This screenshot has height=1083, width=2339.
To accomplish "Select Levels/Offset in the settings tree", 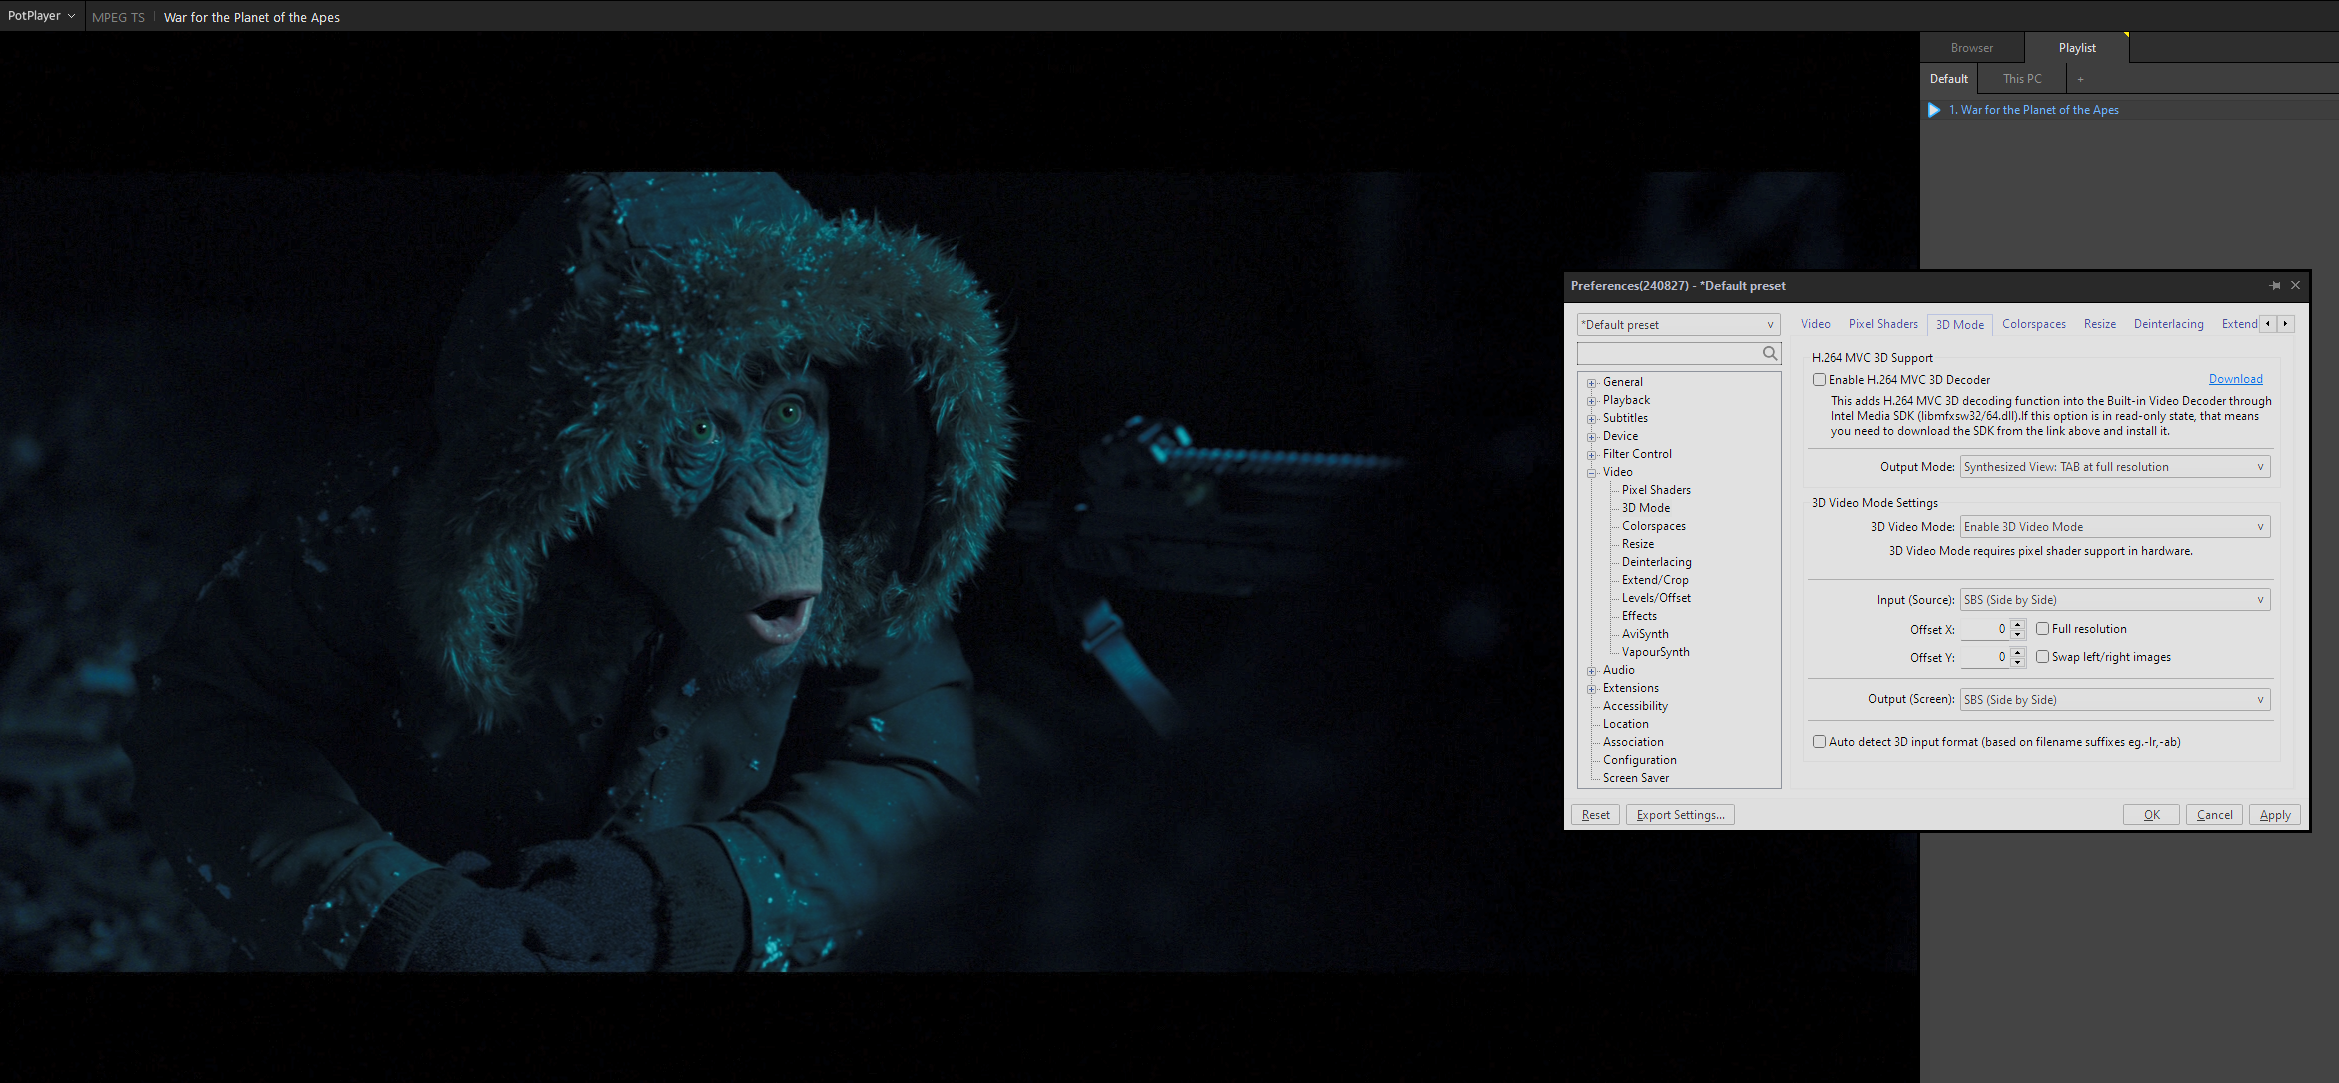I will click(1656, 598).
